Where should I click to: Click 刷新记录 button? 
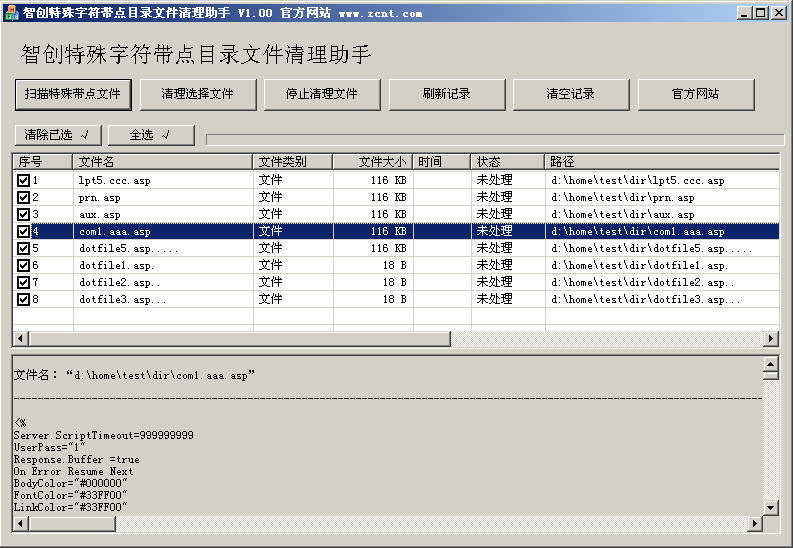447,94
